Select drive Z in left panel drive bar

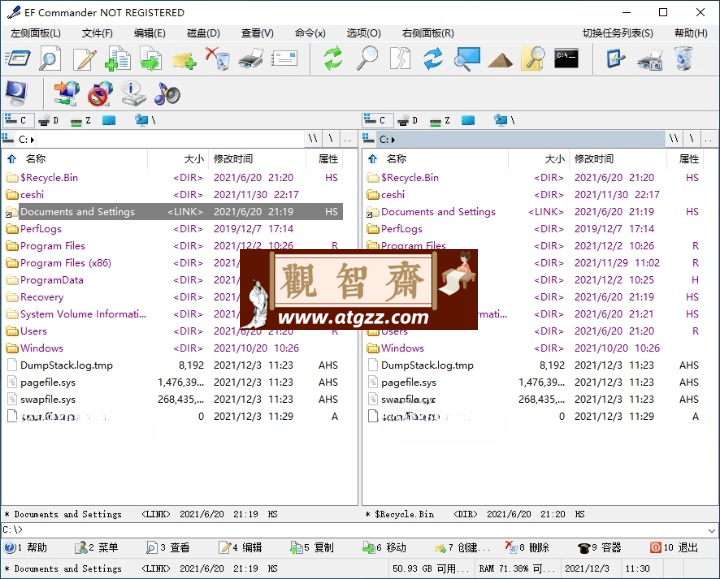80,121
